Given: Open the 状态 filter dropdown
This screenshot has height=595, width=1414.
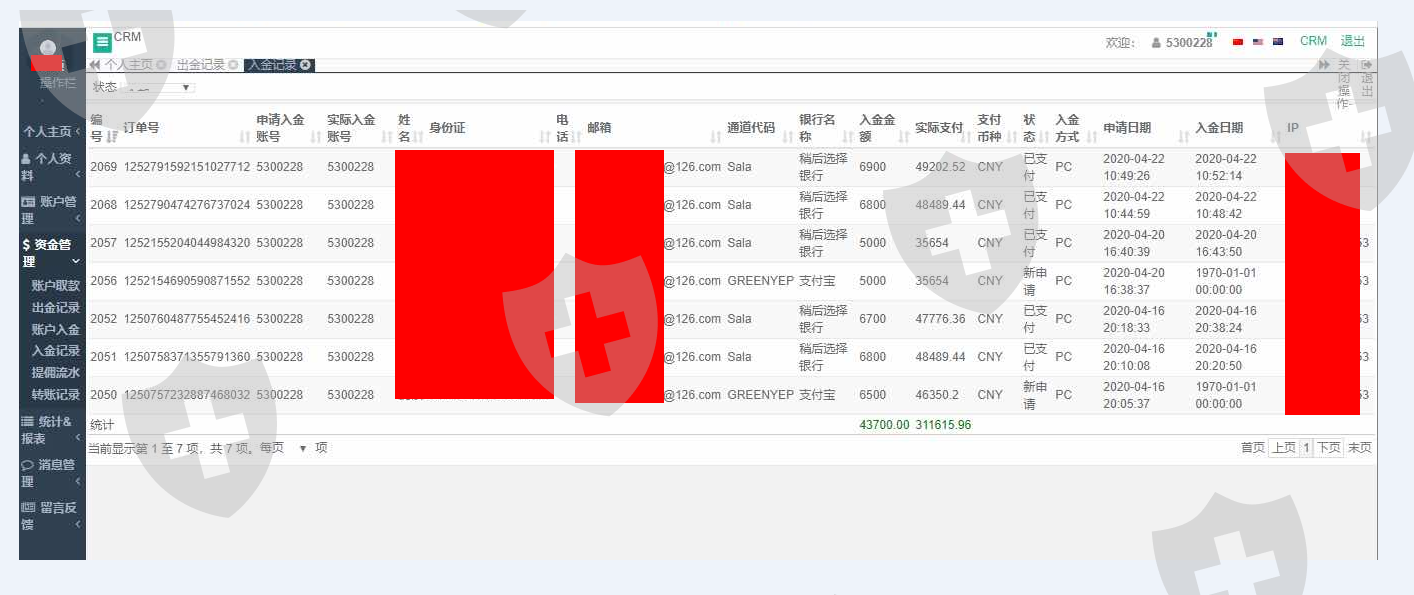Looking at the screenshot, I should pos(158,87).
